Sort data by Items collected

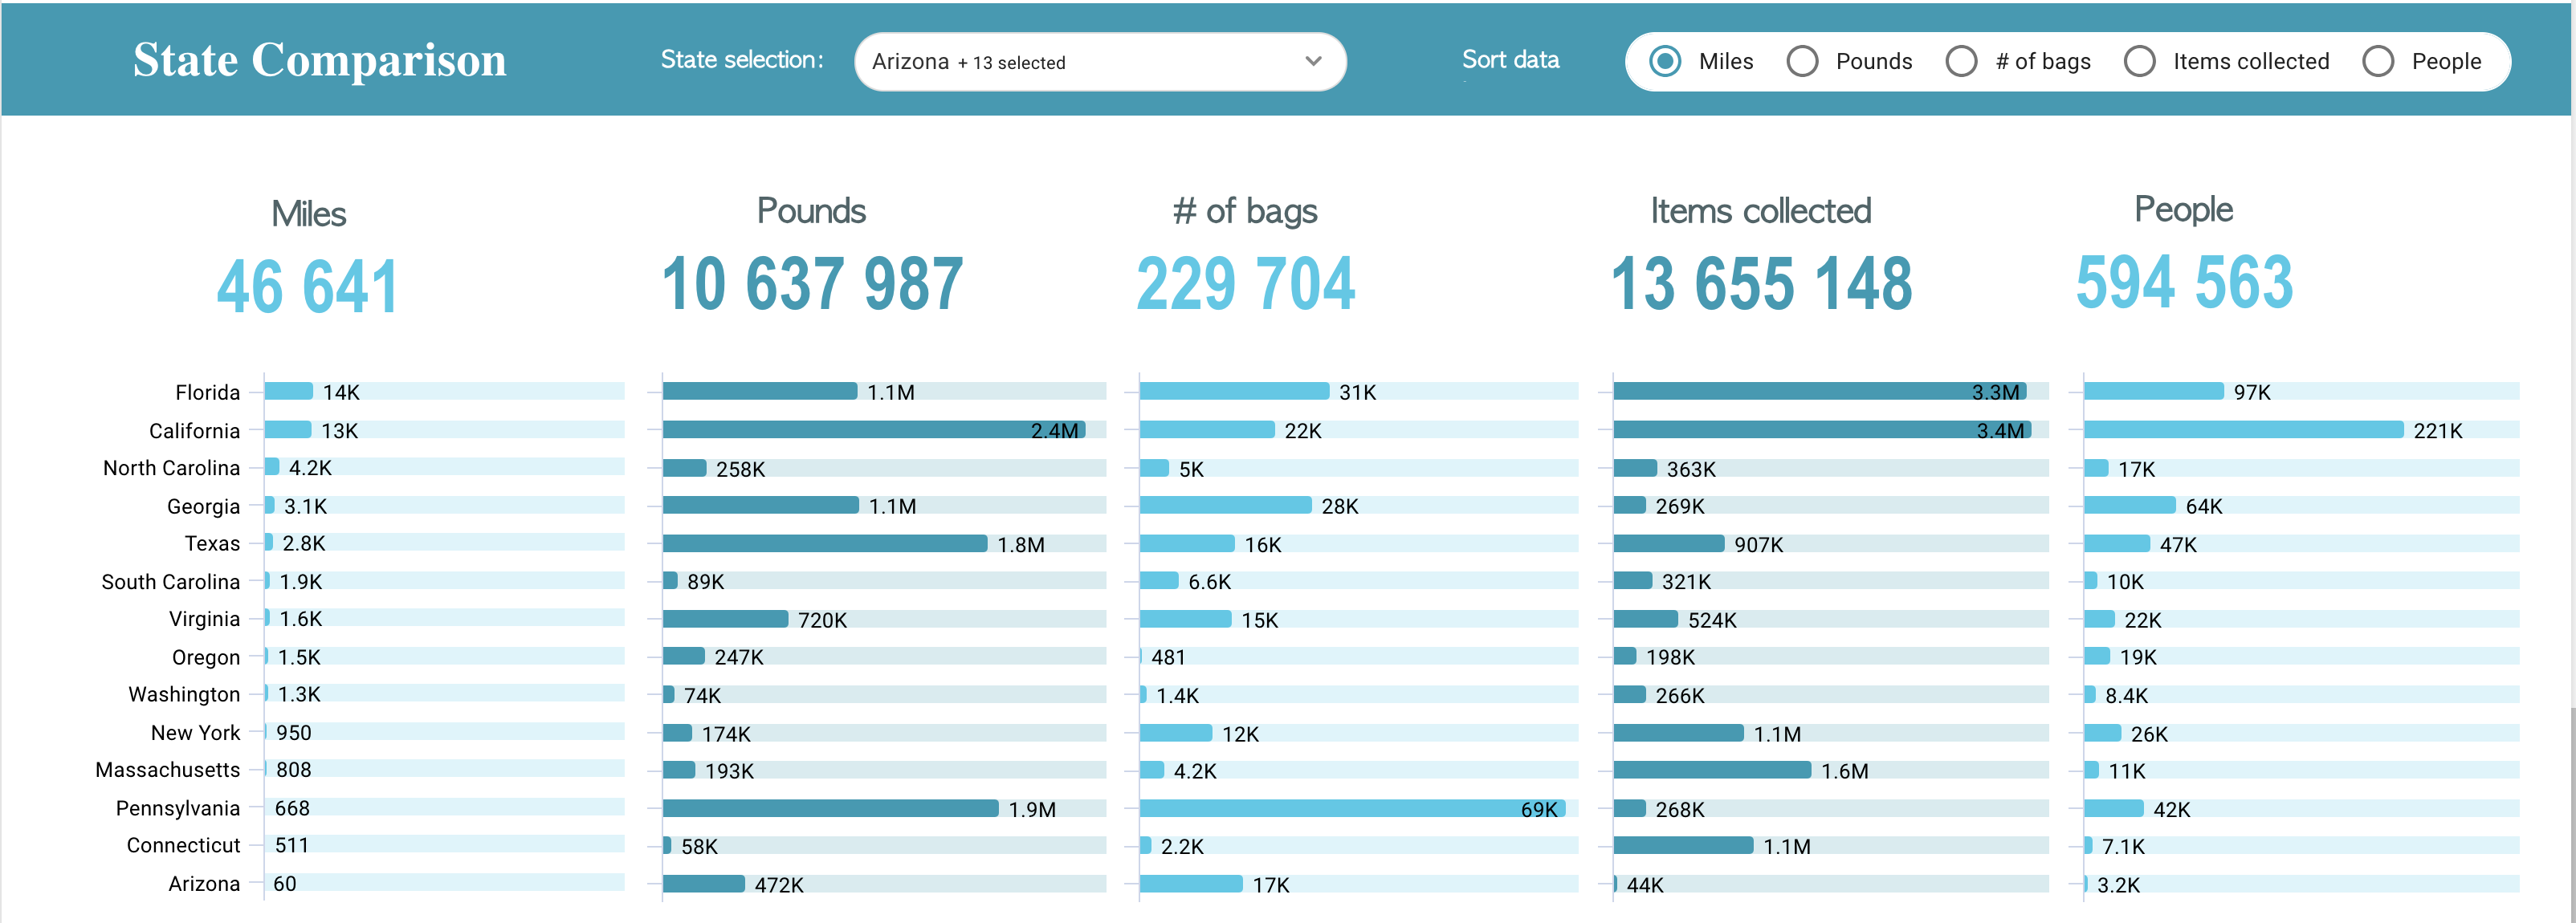click(2139, 61)
